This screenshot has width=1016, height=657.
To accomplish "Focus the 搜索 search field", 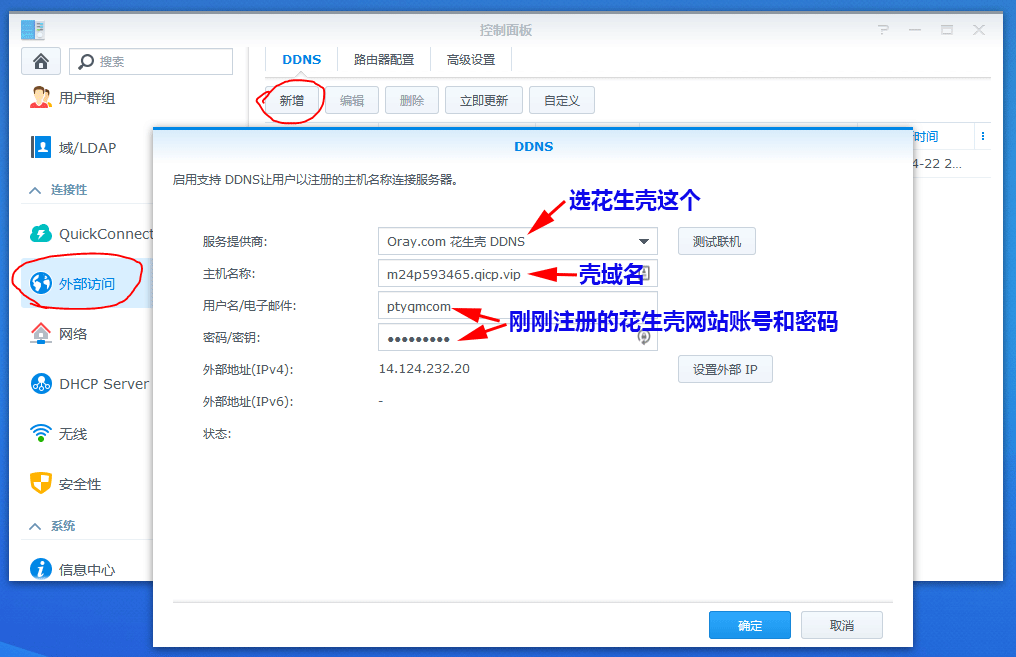I will (151, 62).
